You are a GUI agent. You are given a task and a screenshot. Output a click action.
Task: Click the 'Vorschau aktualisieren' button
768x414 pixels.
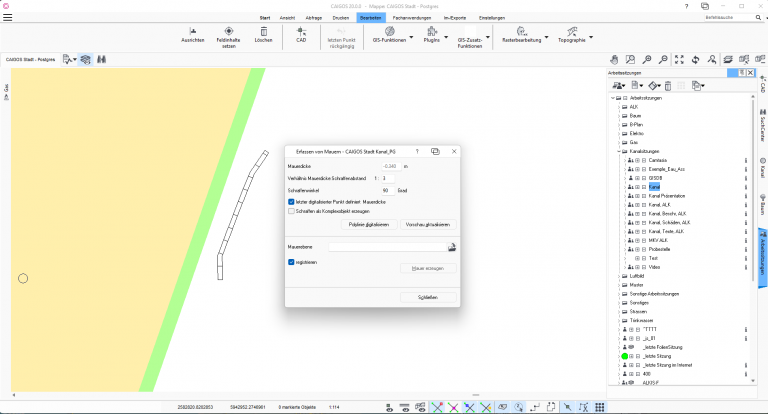[x=428, y=224]
